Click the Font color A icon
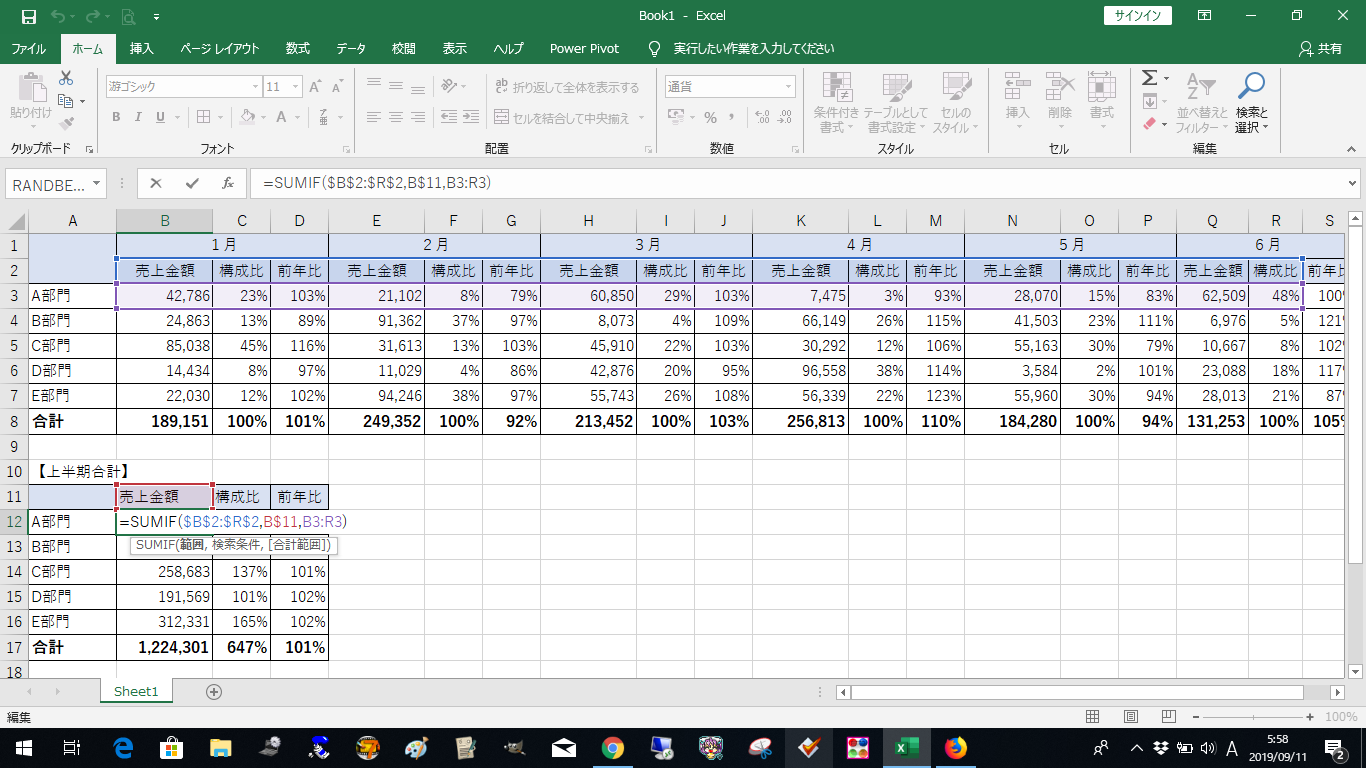This screenshot has height=768, width=1366. click(x=282, y=117)
